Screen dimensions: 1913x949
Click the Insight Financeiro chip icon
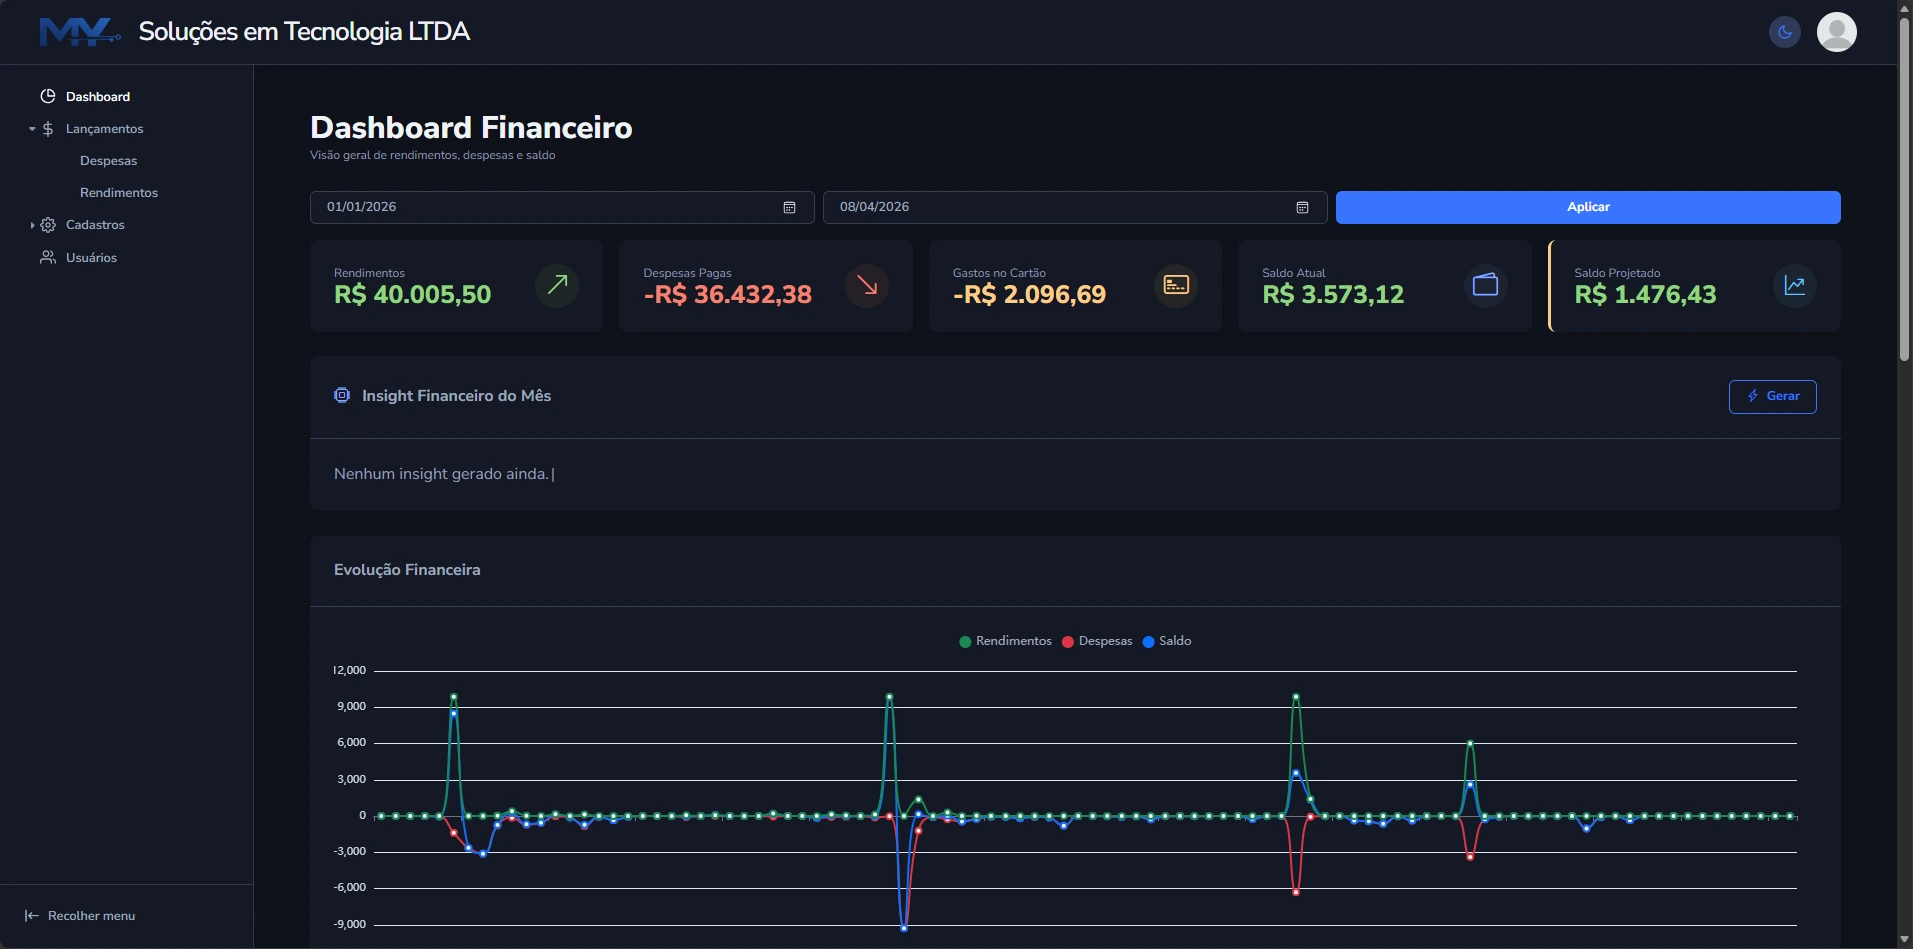[x=342, y=395]
